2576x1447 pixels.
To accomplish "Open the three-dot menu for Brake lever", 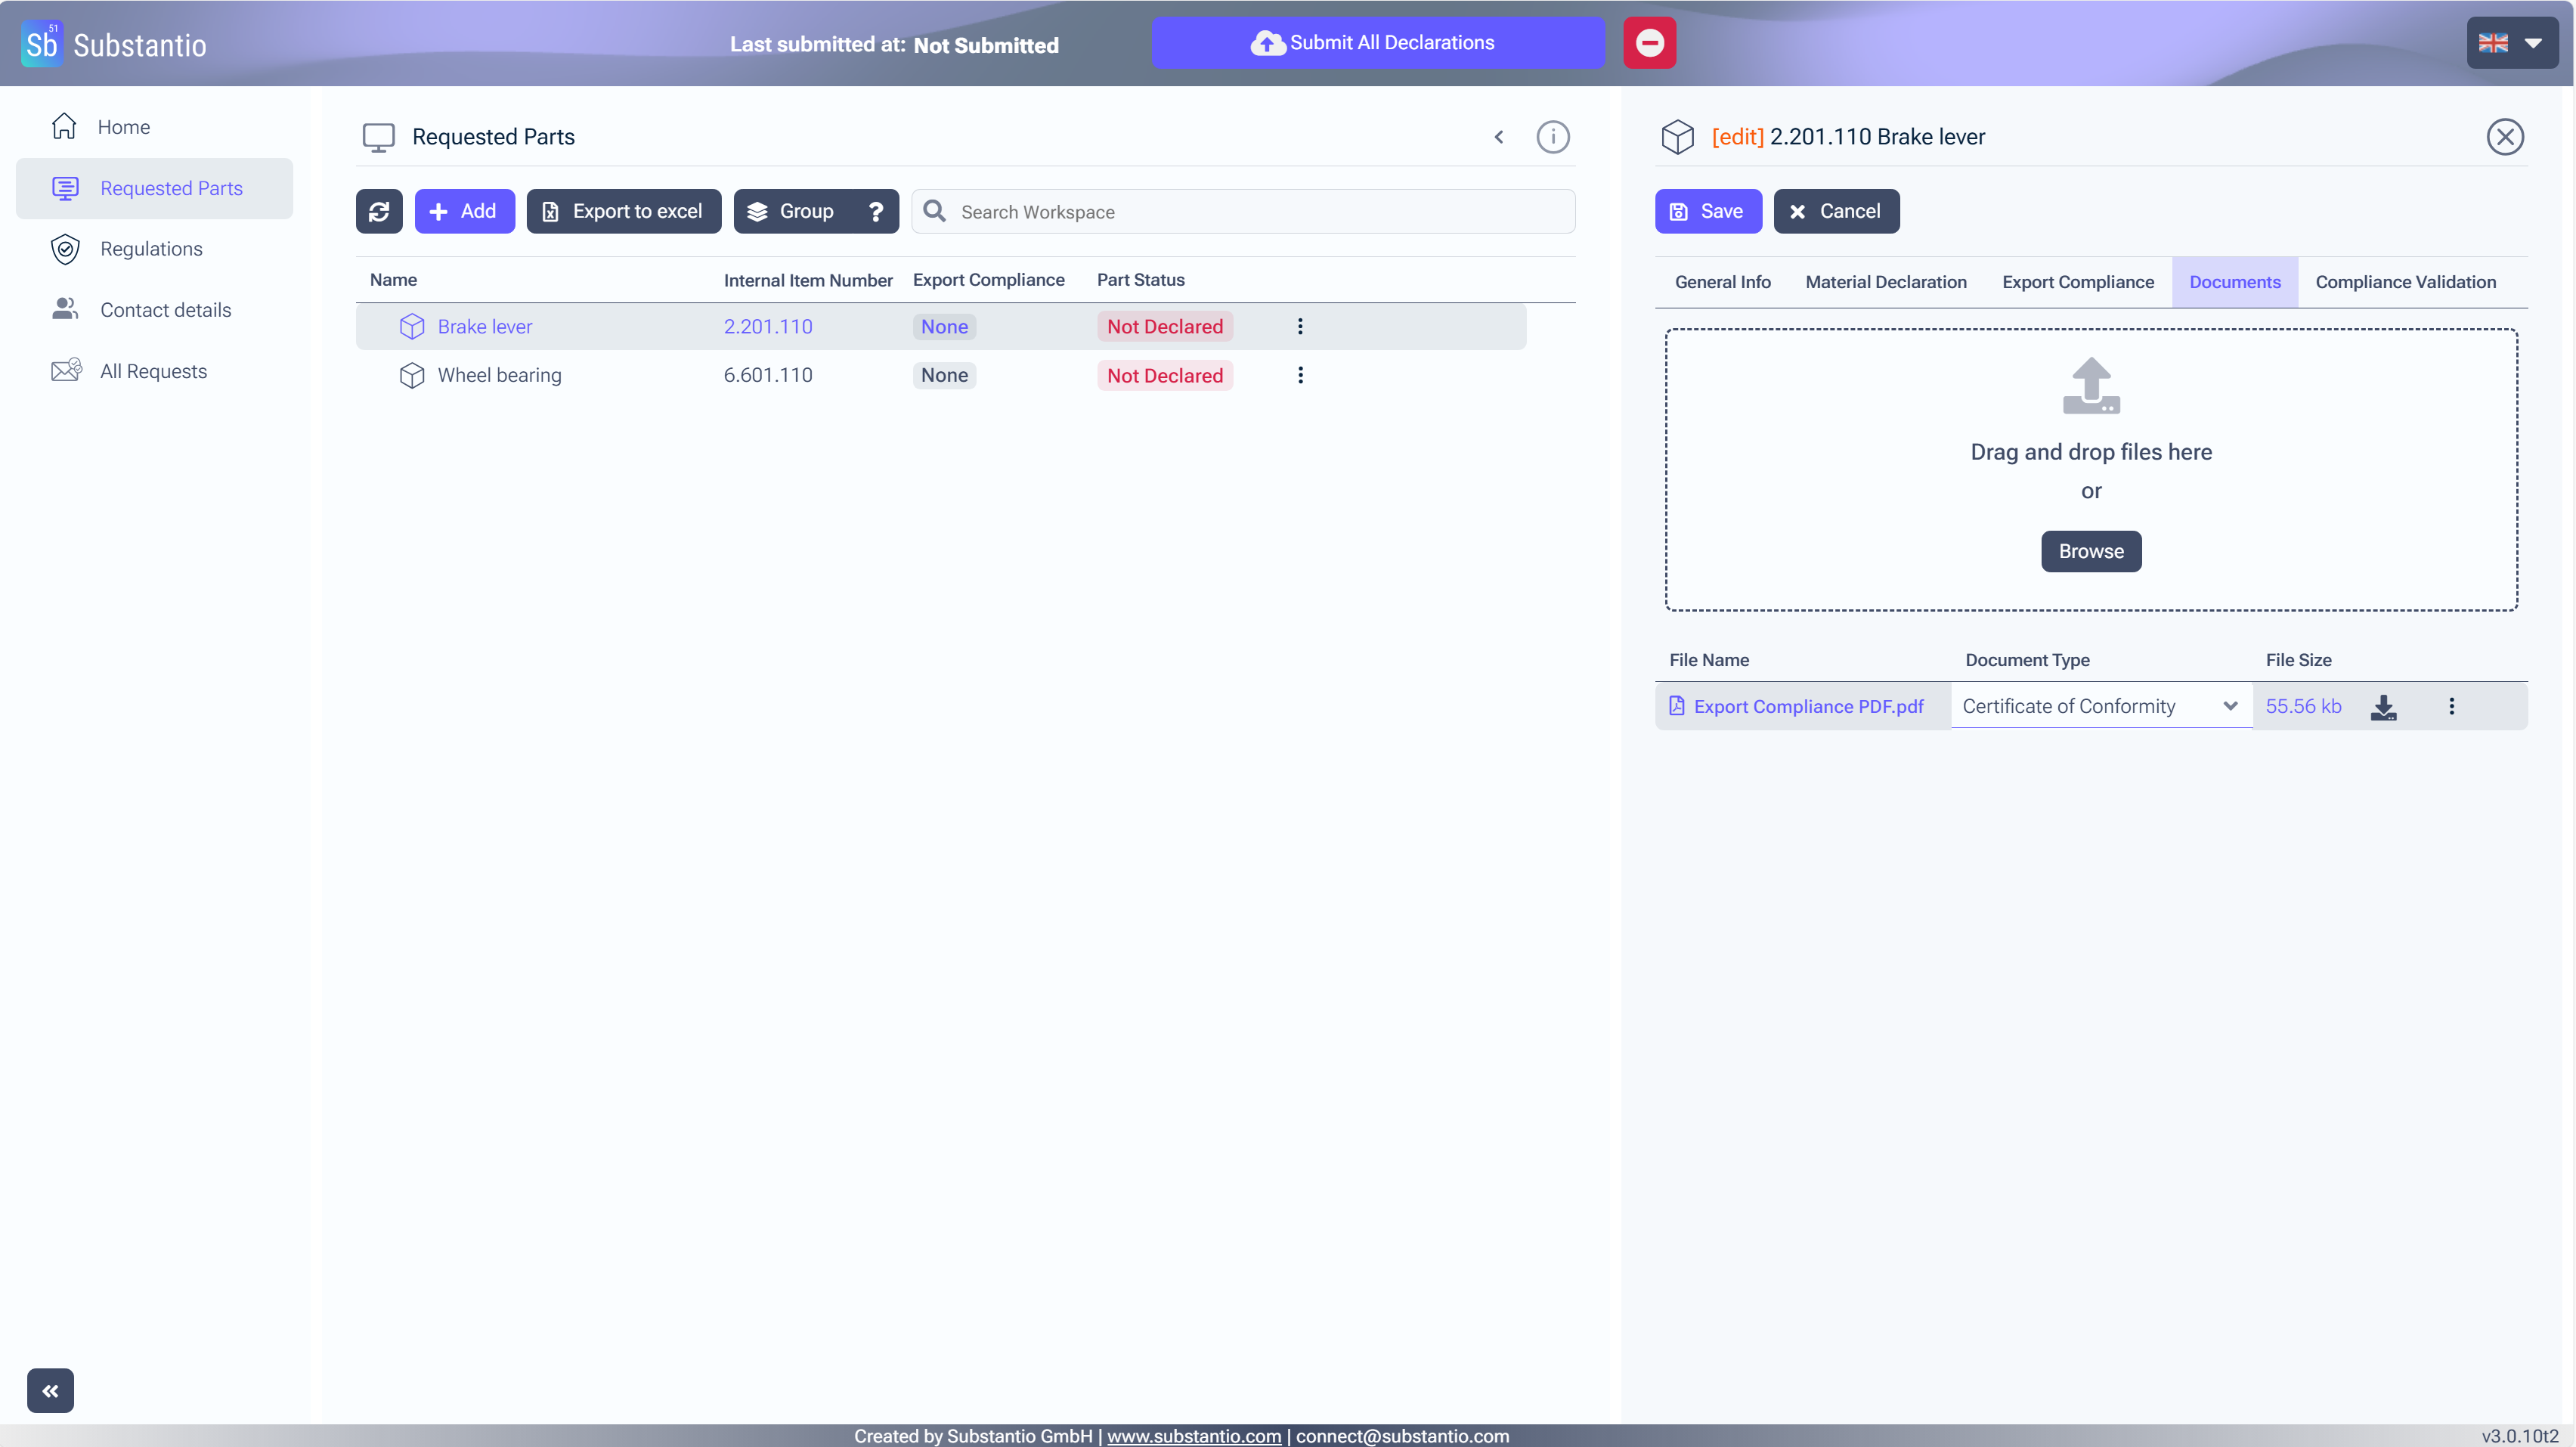I will coord(1299,326).
